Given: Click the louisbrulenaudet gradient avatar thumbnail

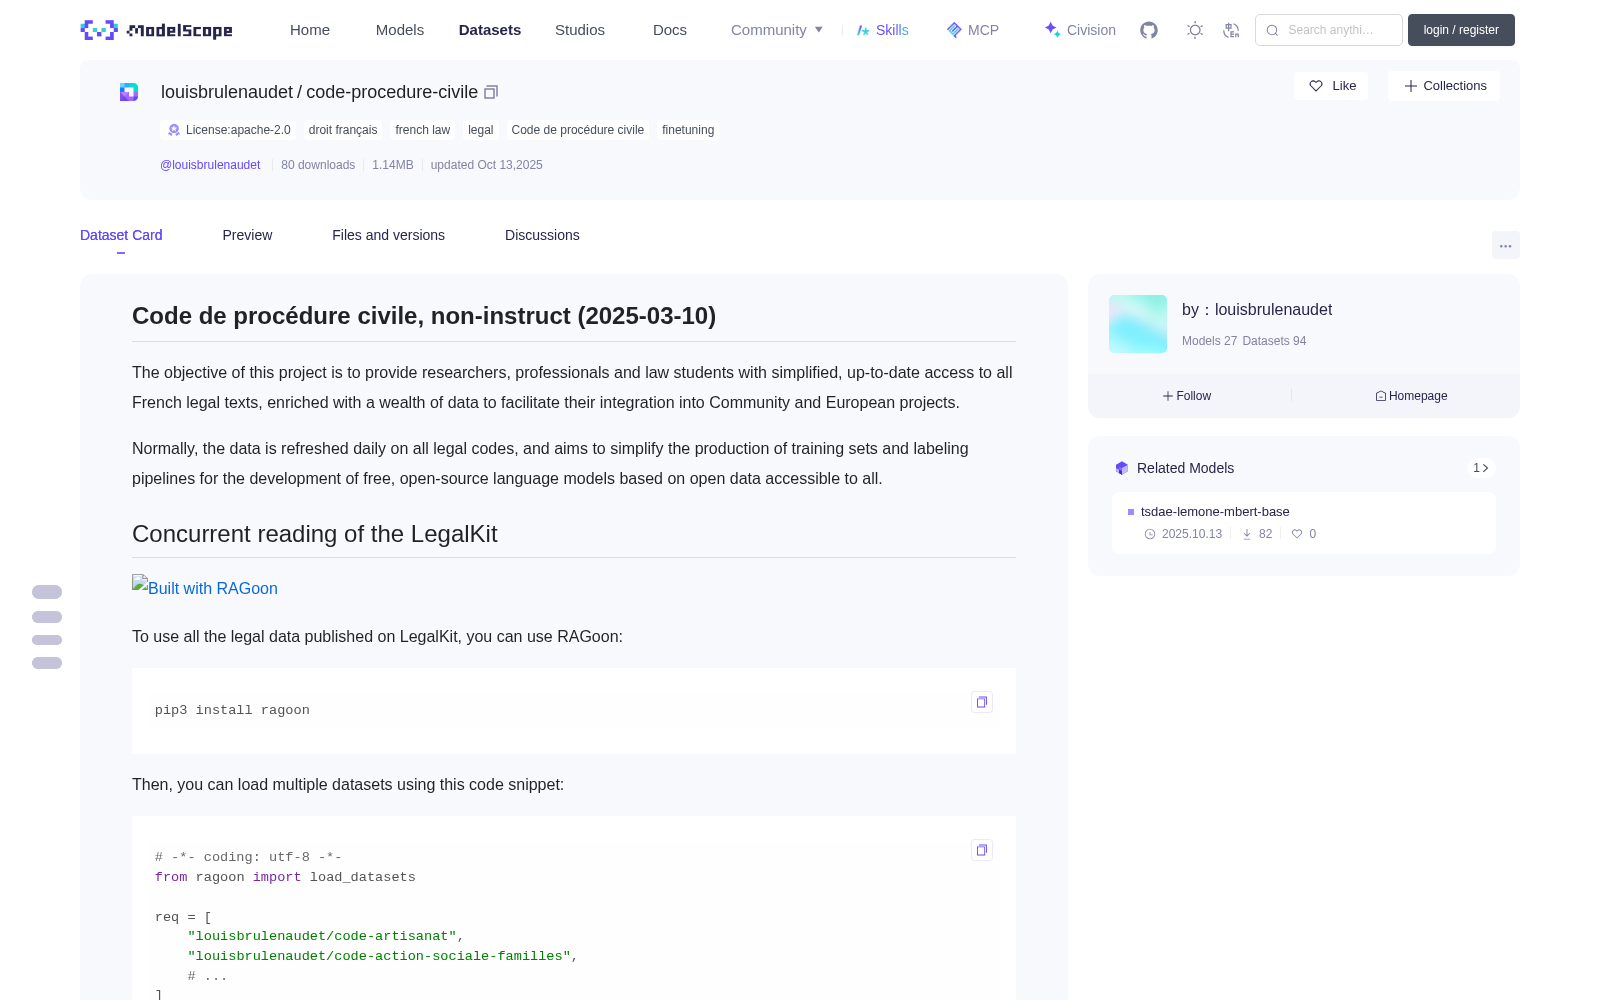Looking at the screenshot, I should (1138, 324).
